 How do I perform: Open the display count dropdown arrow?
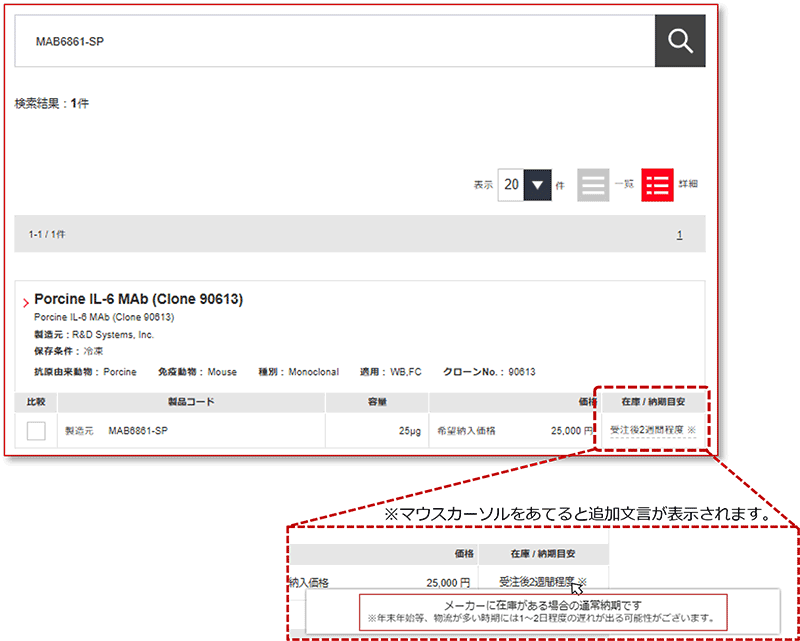point(539,184)
